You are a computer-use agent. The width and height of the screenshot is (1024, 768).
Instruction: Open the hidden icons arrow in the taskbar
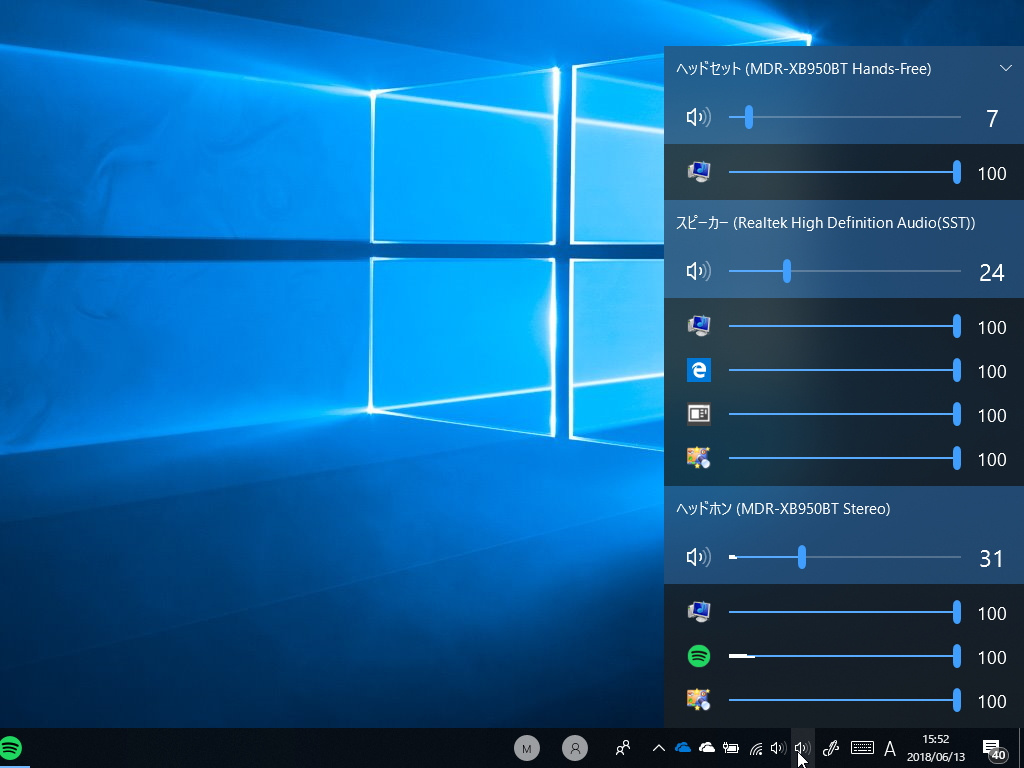point(658,746)
